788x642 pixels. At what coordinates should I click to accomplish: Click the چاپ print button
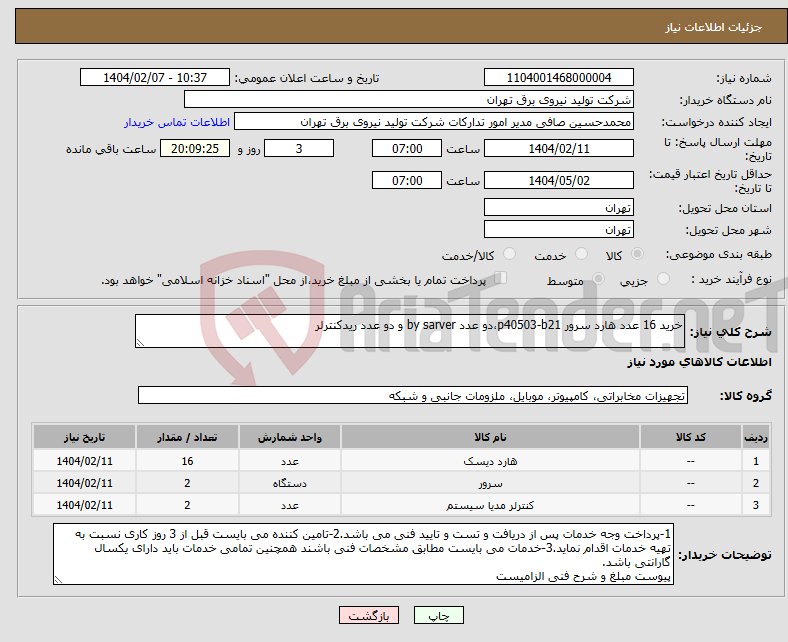(438, 615)
